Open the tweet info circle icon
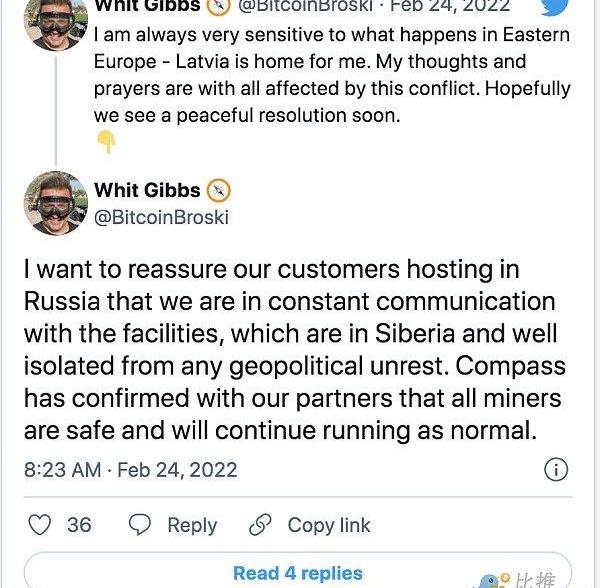Viewport: 600px width, 588px height. [555, 470]
